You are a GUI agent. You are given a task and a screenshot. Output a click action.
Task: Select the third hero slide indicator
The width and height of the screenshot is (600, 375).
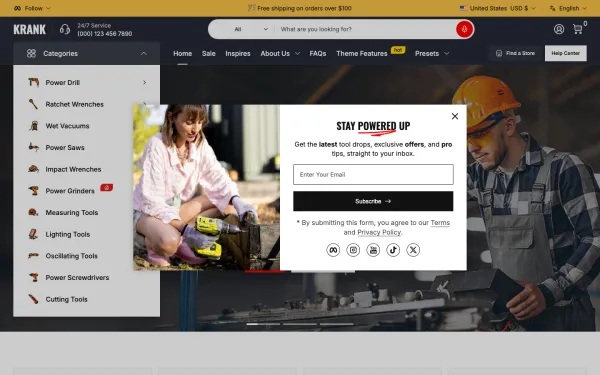pyautogui.click(x=336, y=324)
